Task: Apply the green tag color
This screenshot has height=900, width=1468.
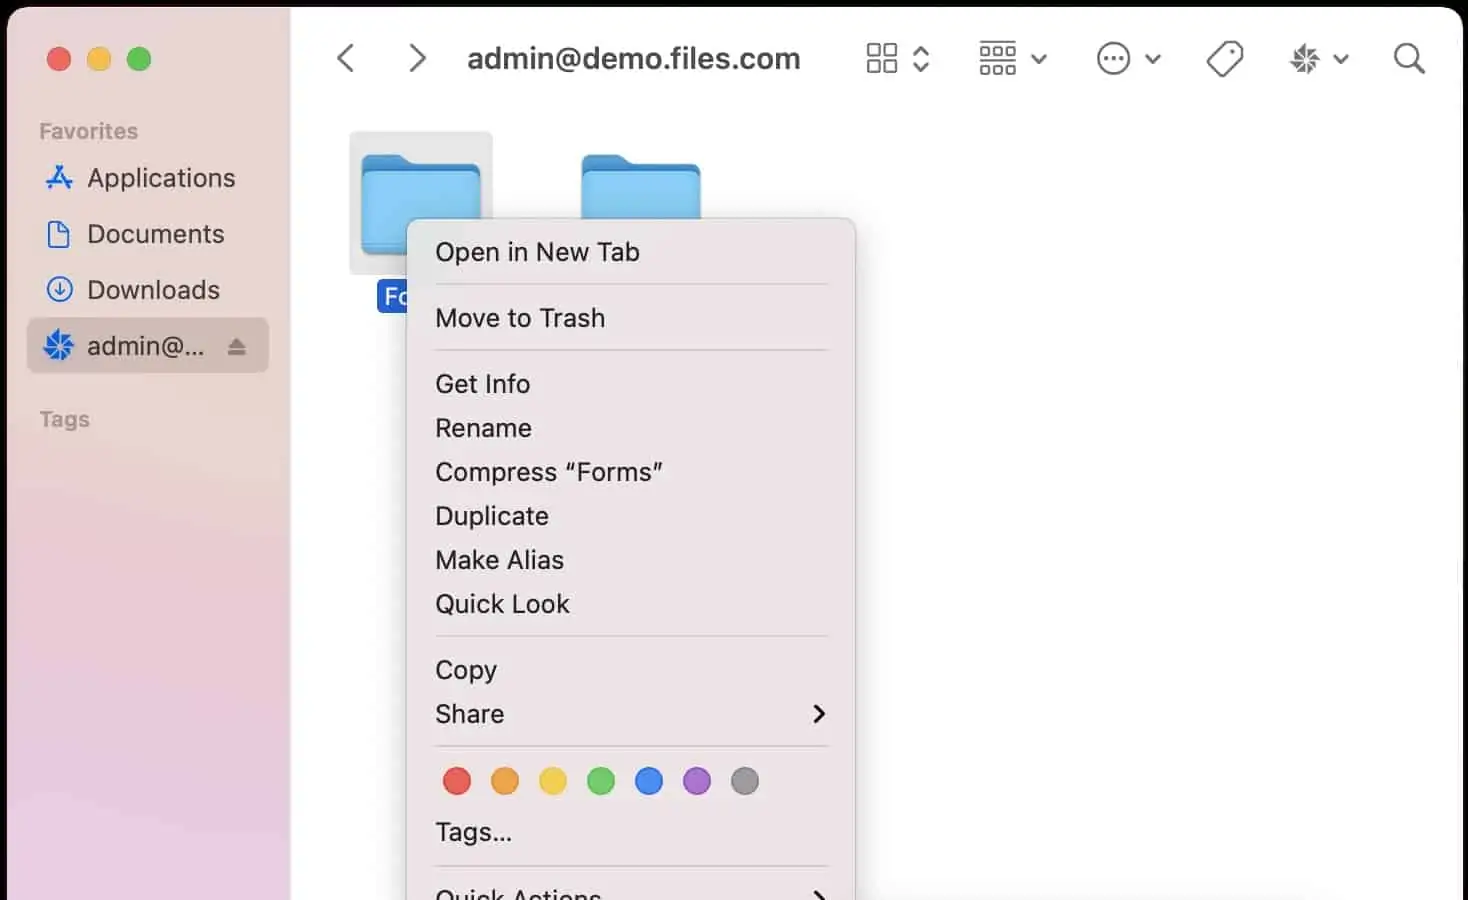Action: click(601, 781)
